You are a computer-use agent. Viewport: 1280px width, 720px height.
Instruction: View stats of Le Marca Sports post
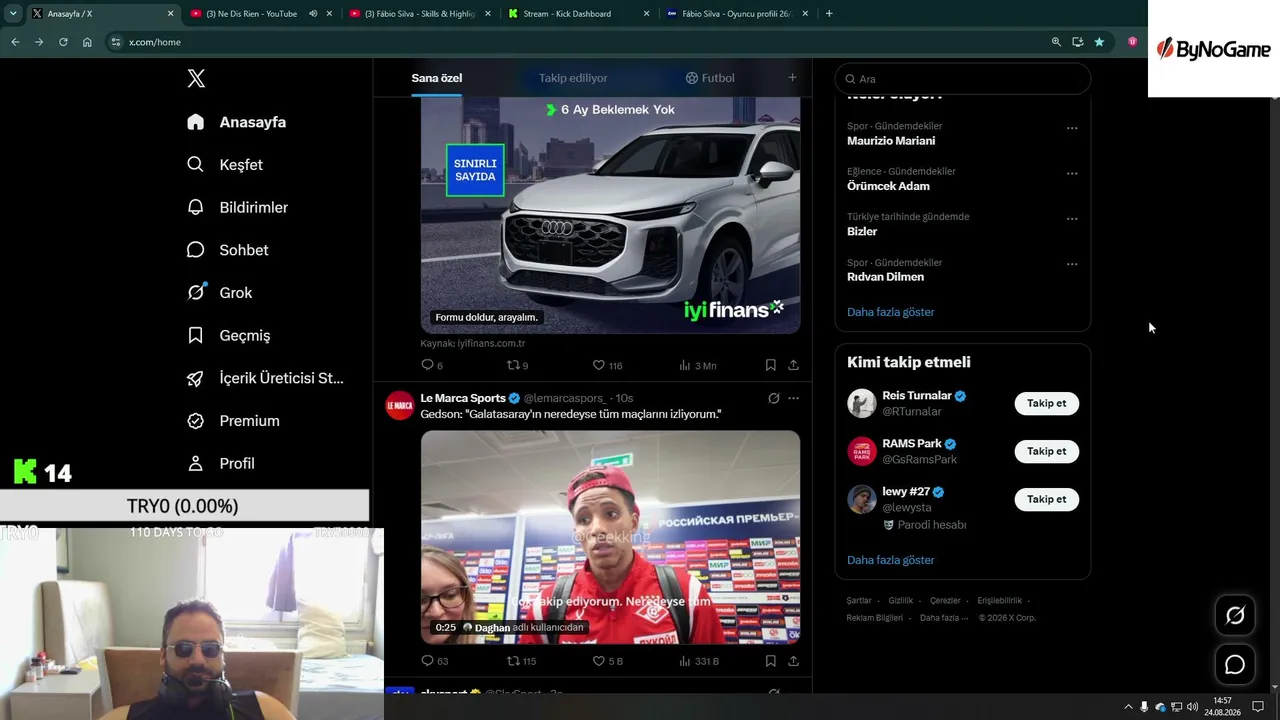click(698, 661)
